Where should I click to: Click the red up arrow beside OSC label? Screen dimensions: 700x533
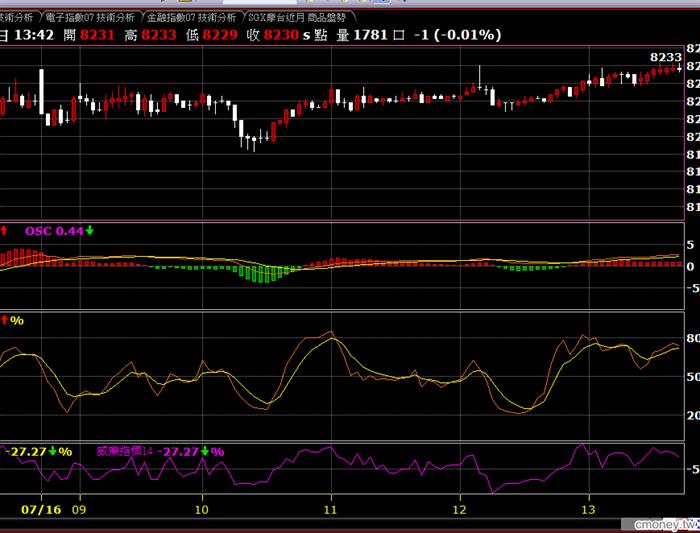(4, 230)
